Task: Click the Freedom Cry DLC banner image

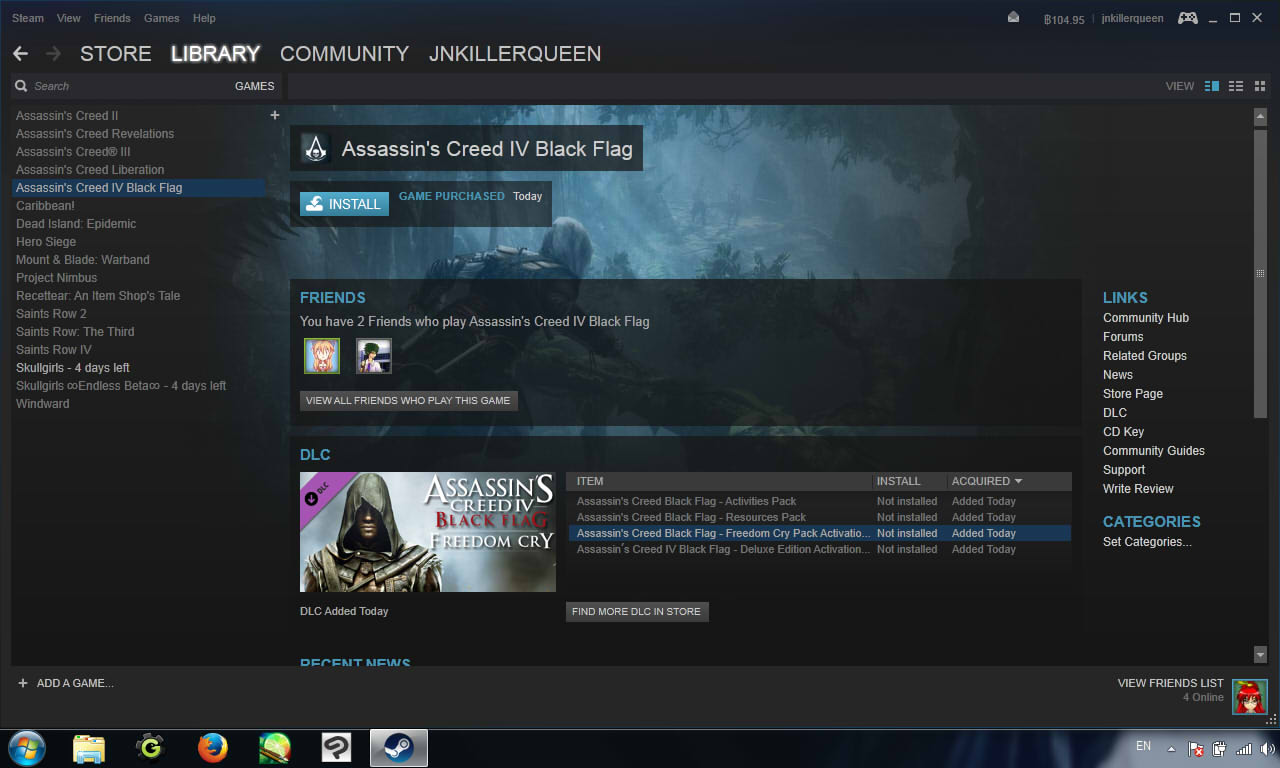Action: pos(428,532)
